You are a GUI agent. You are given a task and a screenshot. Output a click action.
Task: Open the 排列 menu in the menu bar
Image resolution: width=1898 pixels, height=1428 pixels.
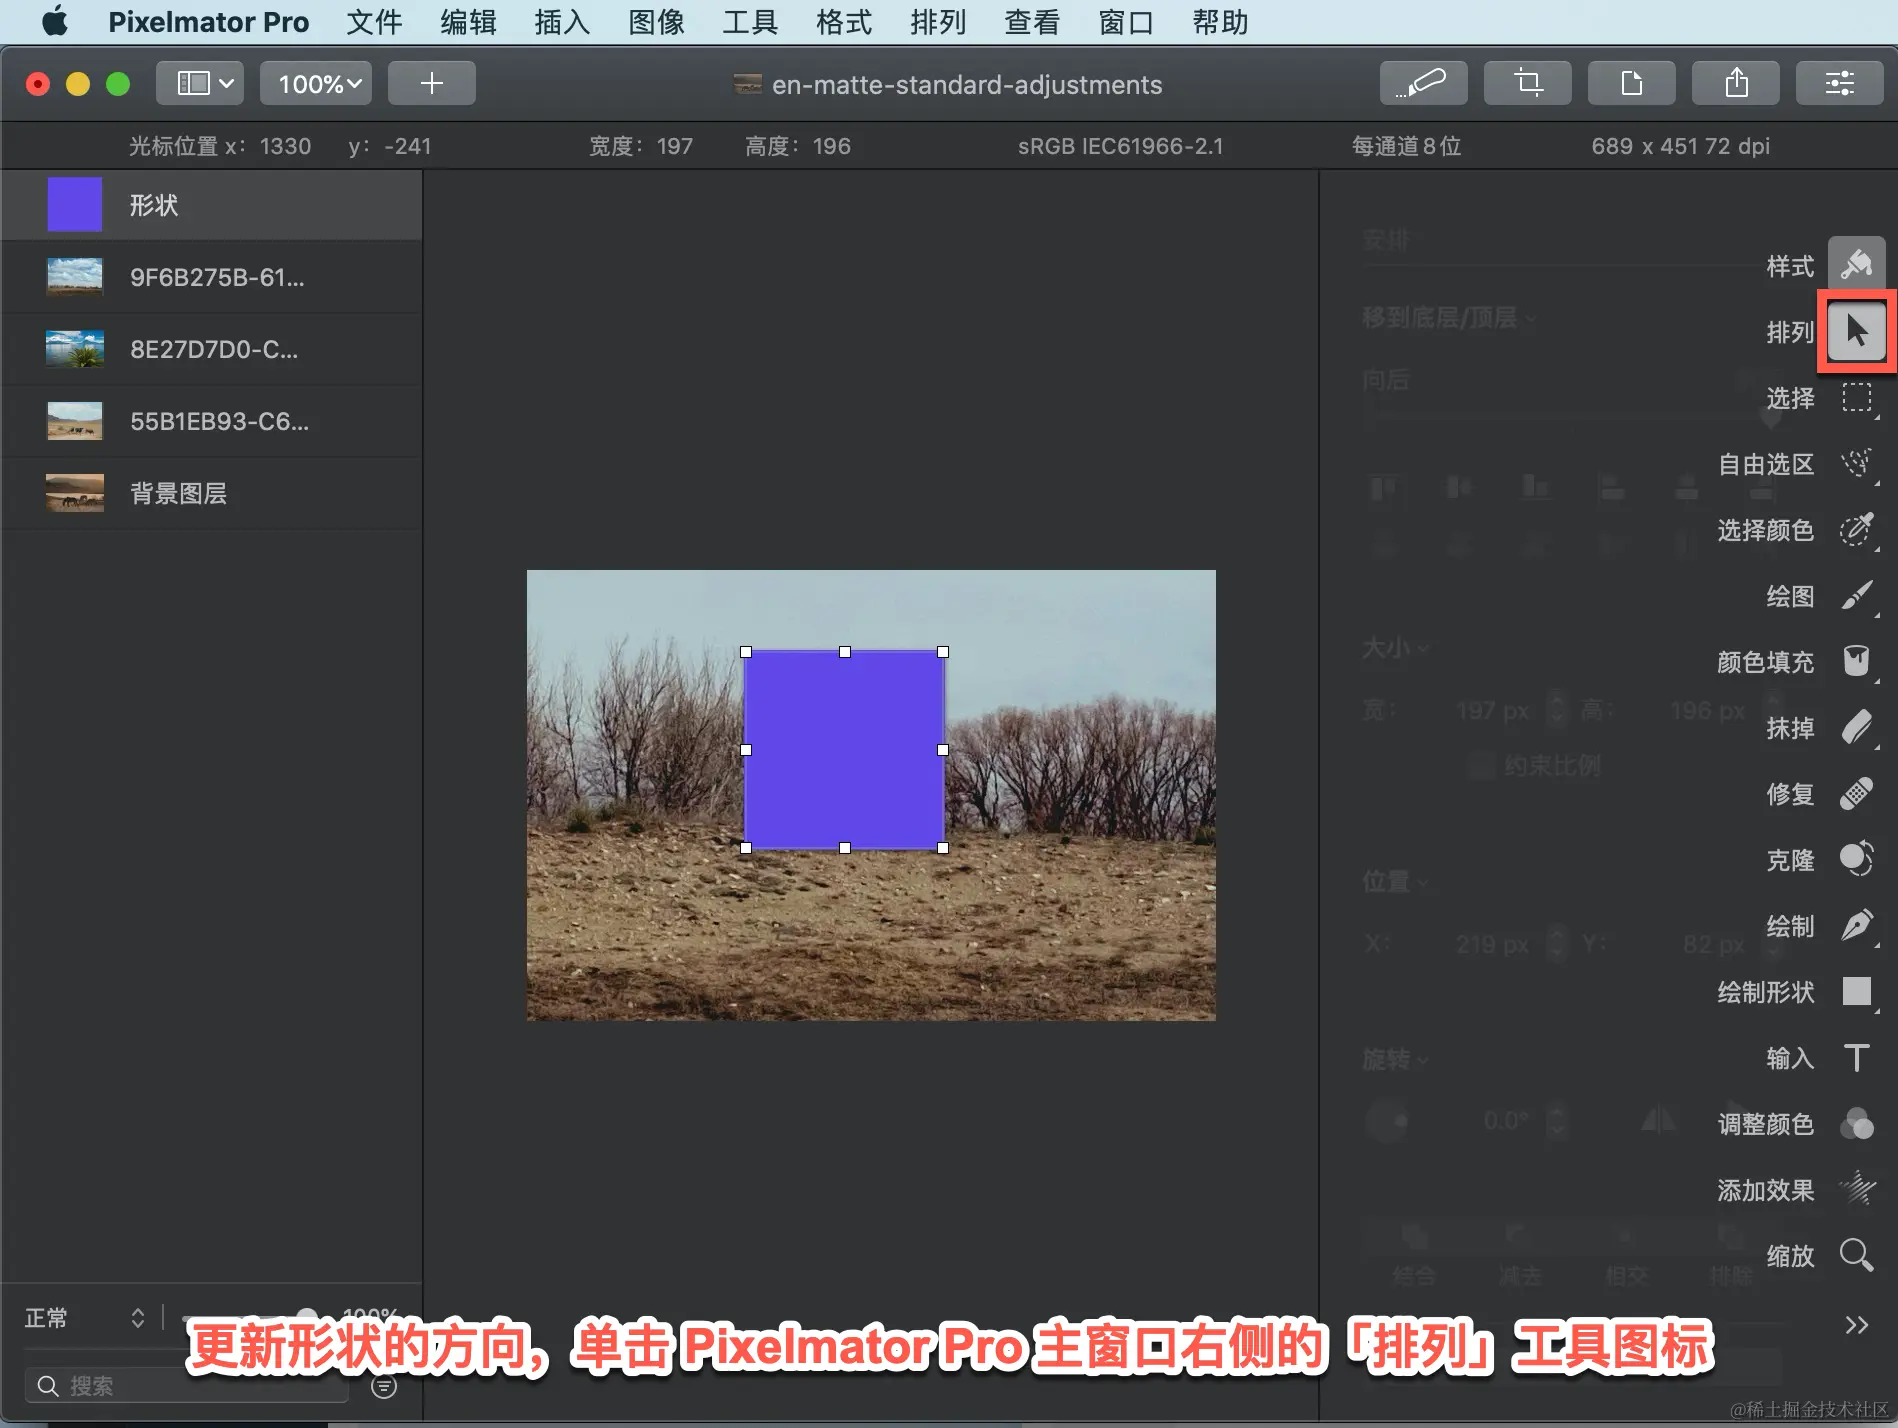pyautogui.click(x=938, y=22)
